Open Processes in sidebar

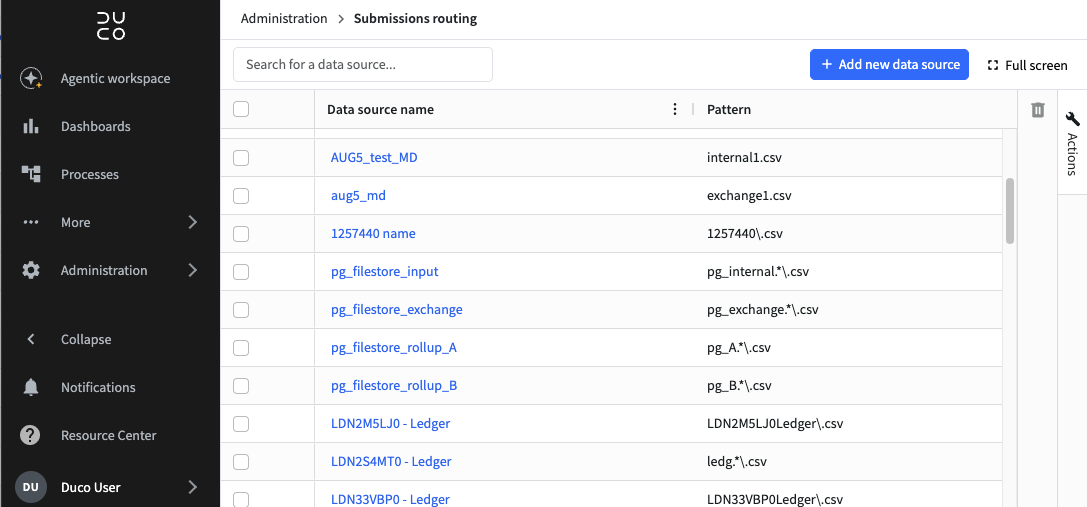(x=89, y=174)
